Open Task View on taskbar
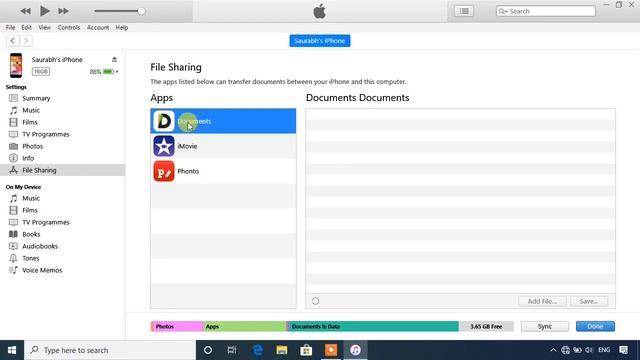The width and height of the screenshot is (640, 360). [x=232, y=350]
